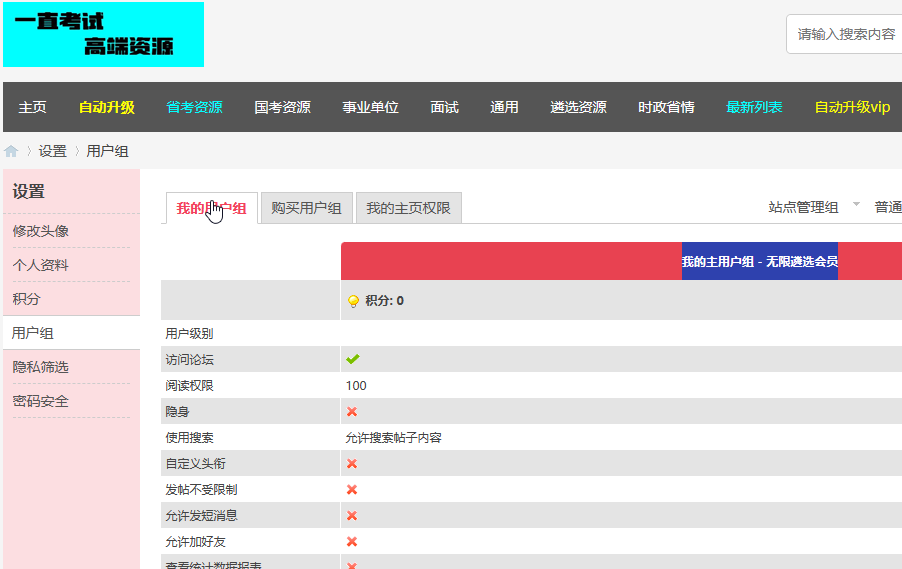Open 最新列表 in the navigation bar
Image resolution: width=902 pixels, height=569 pixels.
click(x=754, y=107)
